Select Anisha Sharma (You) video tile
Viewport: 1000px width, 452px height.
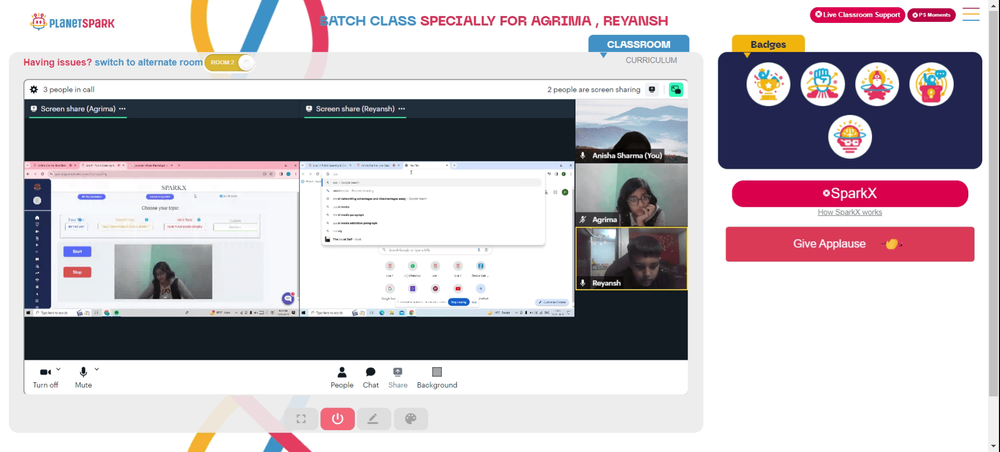(631, 131)
